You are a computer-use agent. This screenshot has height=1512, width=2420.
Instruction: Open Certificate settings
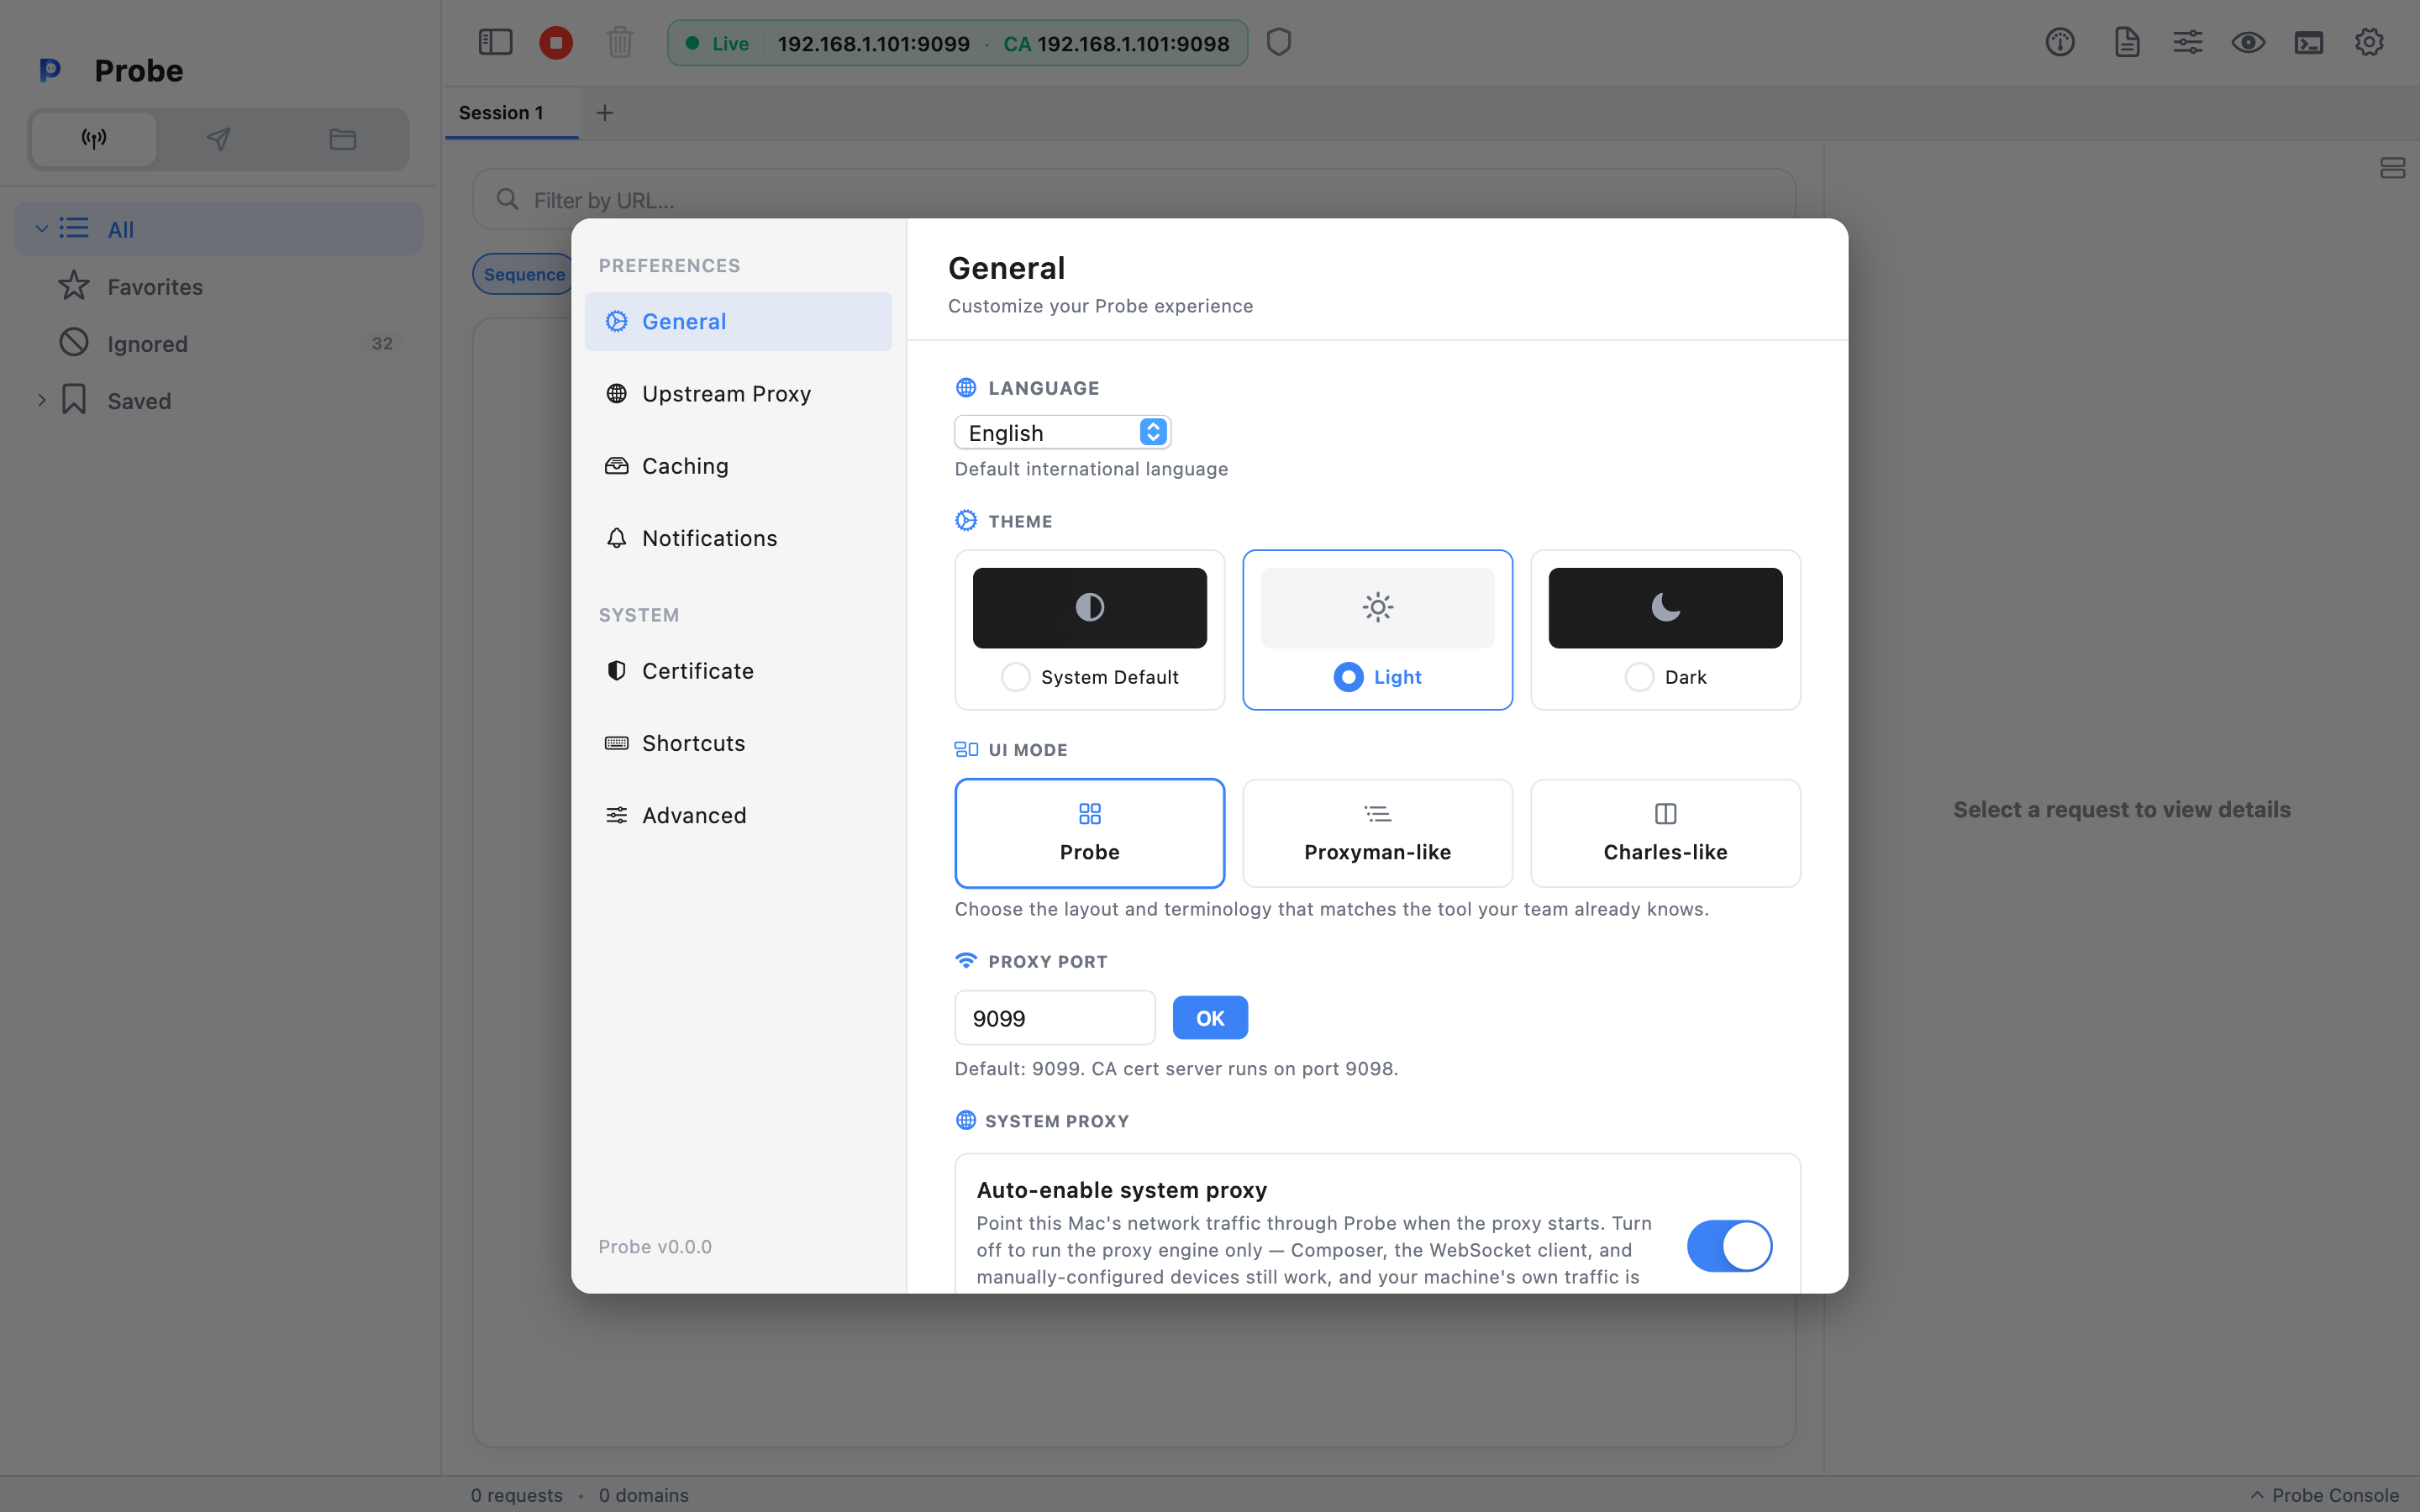[x=738, y=671]
